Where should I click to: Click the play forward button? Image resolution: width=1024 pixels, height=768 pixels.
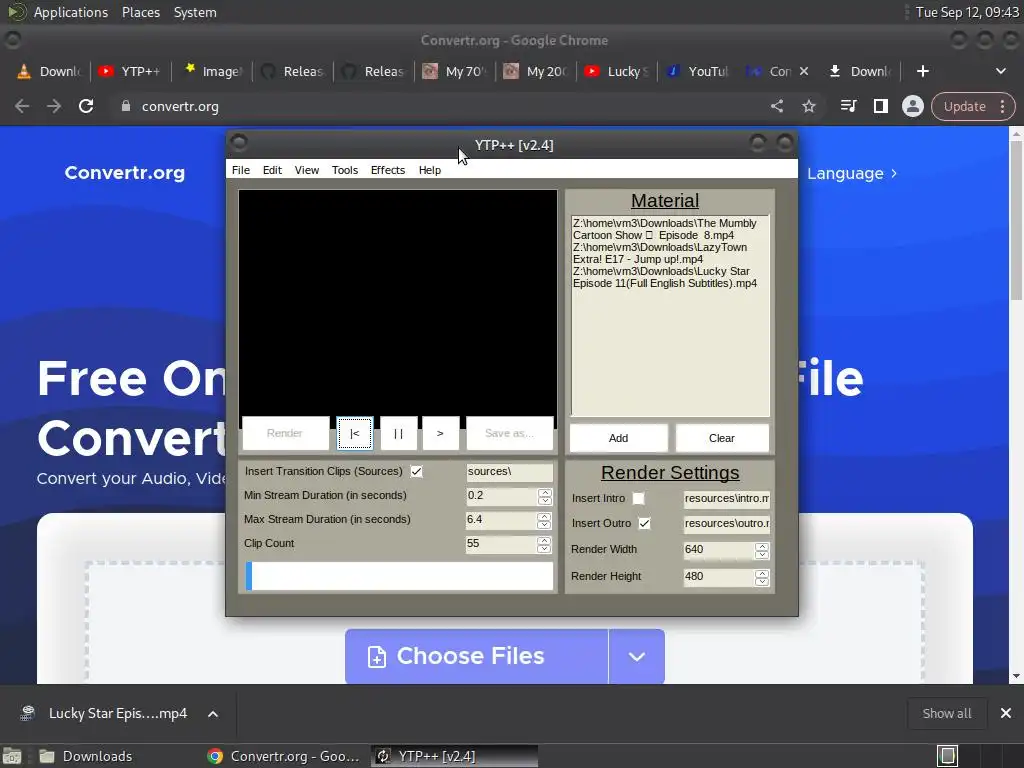point(441,433)
